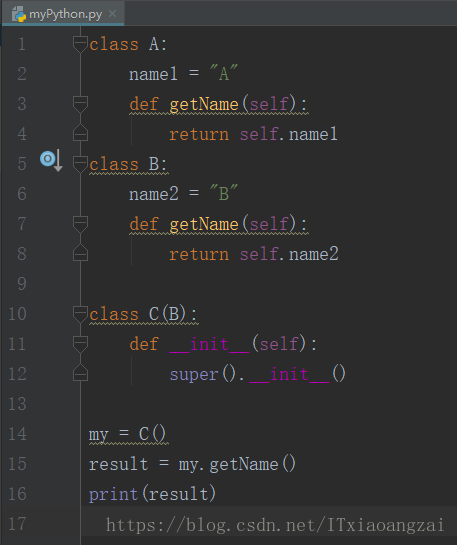Click the text 'class A:'
Image resolution: width=457 pixels, height=545 pixels.
tap(128, 44)
